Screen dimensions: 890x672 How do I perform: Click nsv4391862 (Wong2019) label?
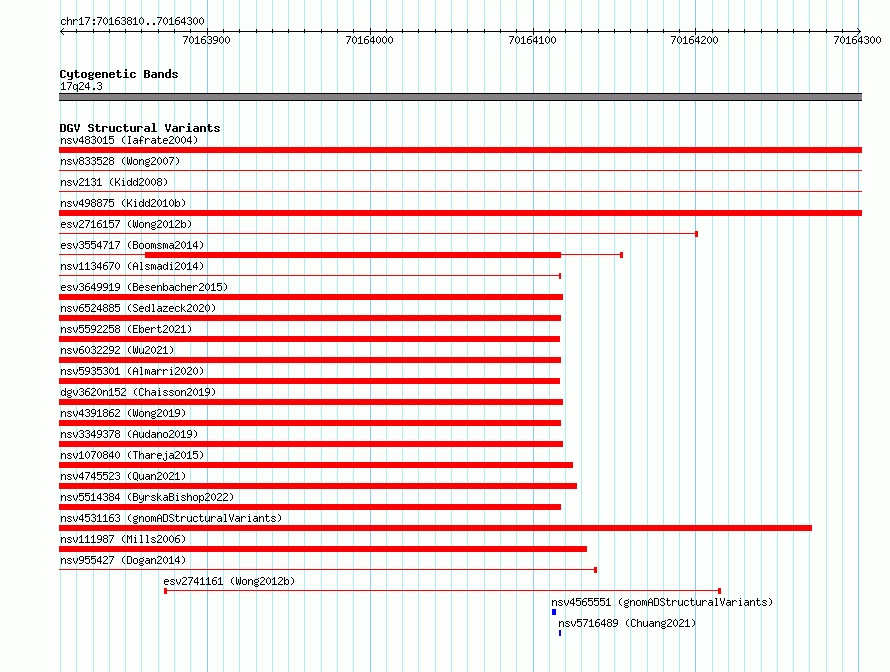point(123,413)
